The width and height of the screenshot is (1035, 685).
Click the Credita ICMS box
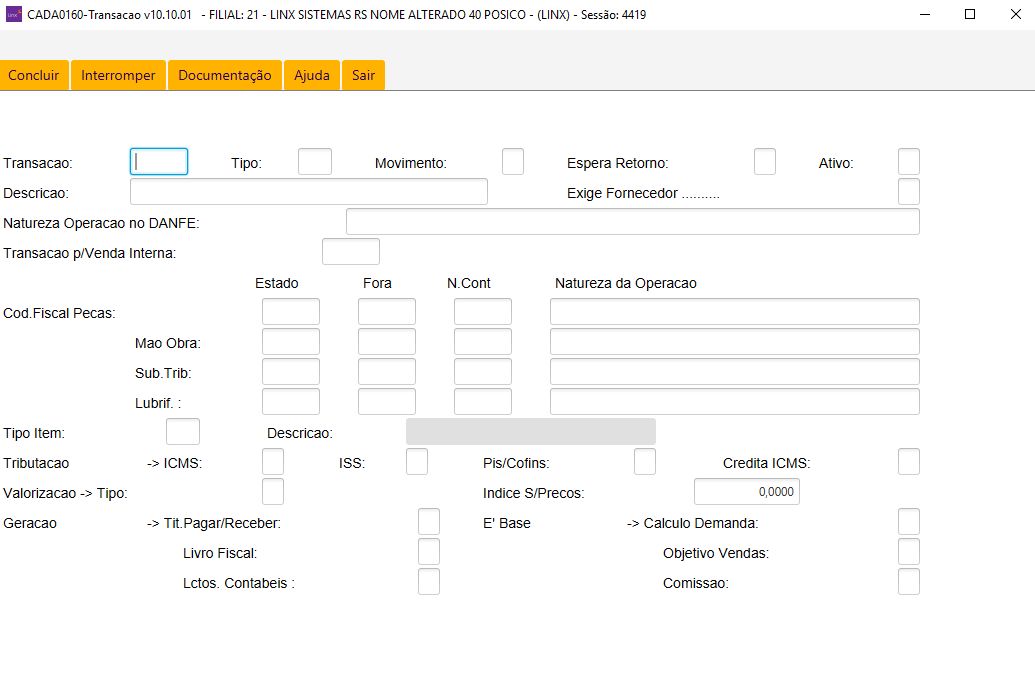pos(908,462)
